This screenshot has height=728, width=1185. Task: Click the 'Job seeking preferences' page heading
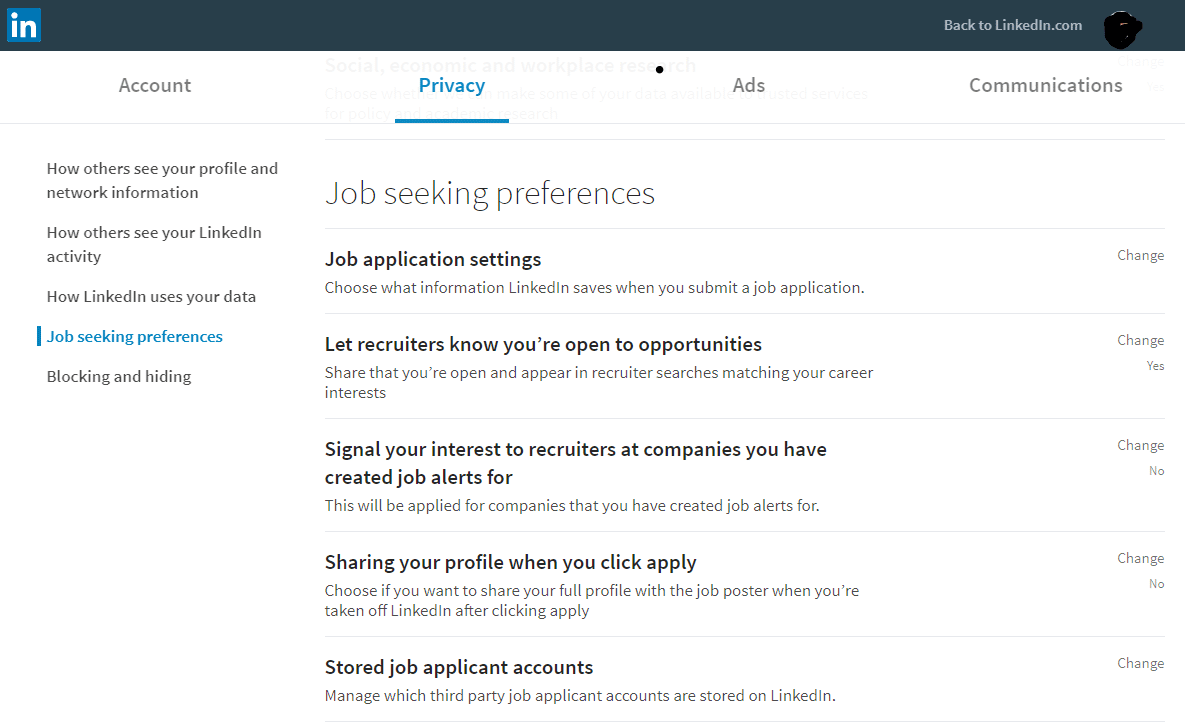coord(490,194)
